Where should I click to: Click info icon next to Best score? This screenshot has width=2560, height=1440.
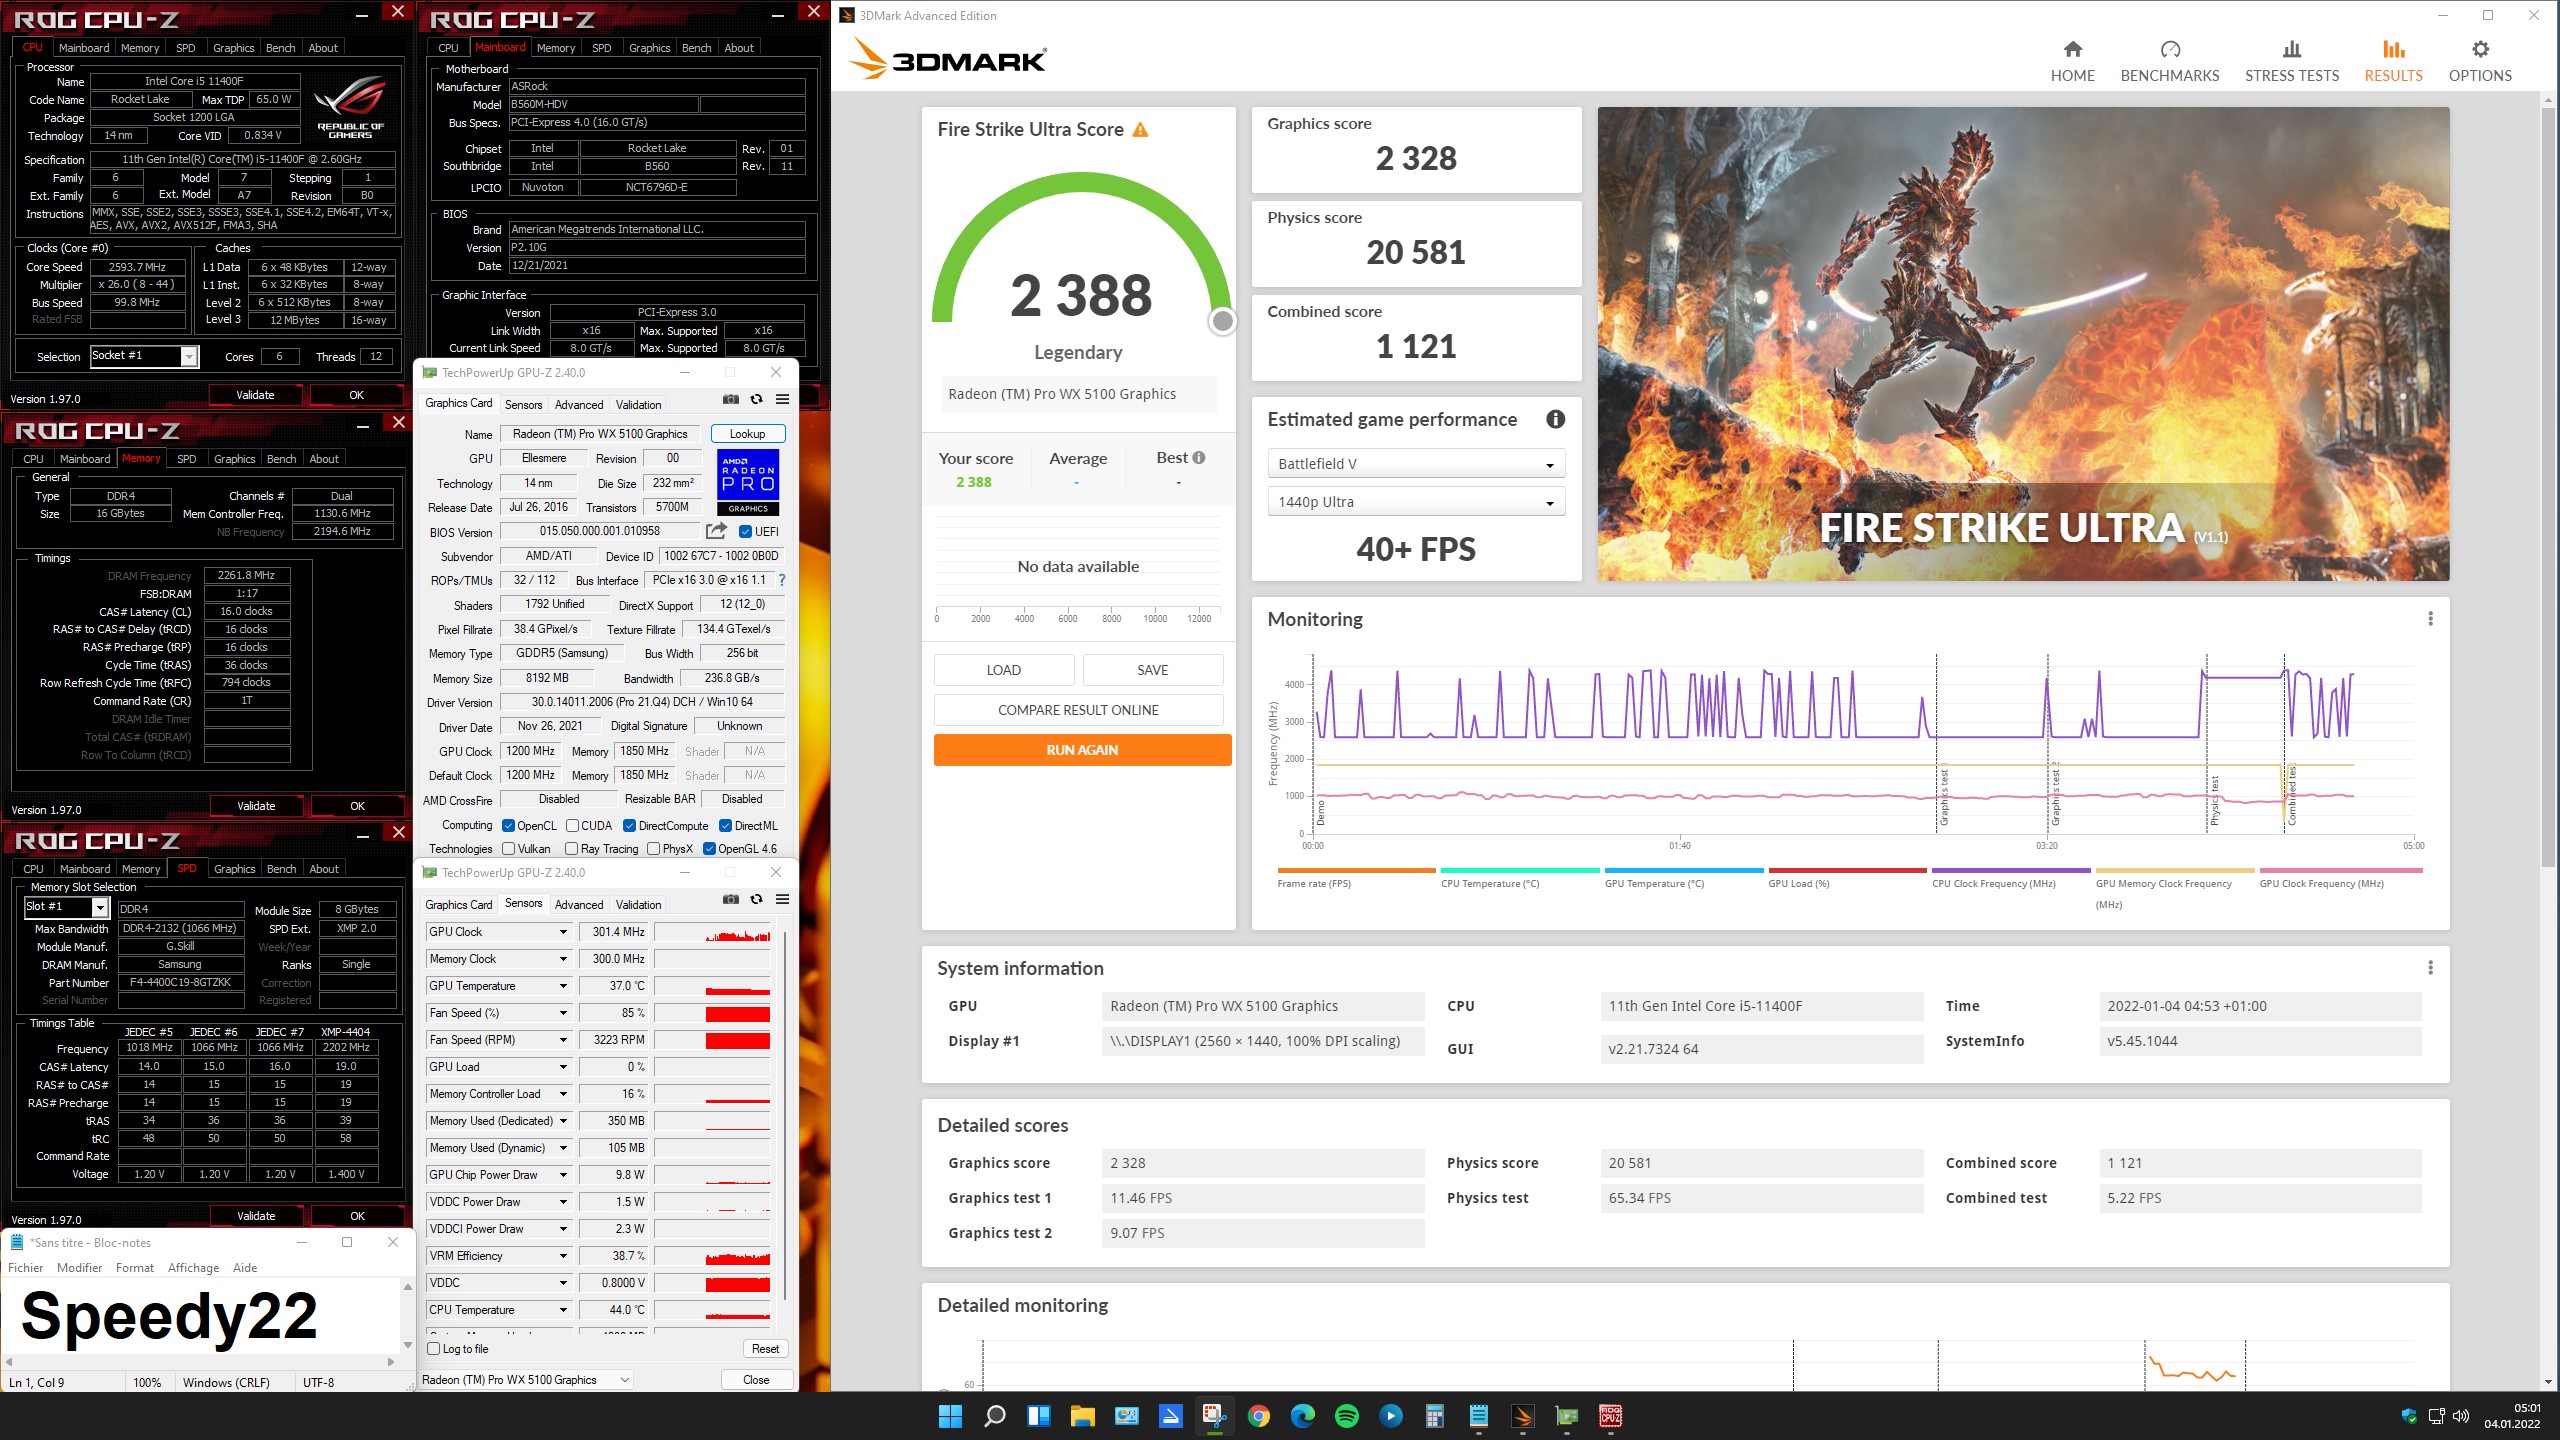click(1199, 458)
